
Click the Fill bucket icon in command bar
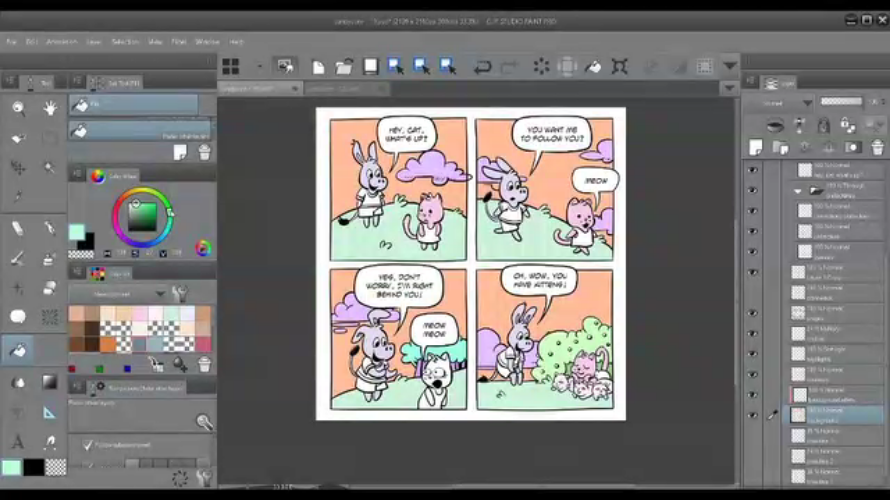[x=593, y=66]
